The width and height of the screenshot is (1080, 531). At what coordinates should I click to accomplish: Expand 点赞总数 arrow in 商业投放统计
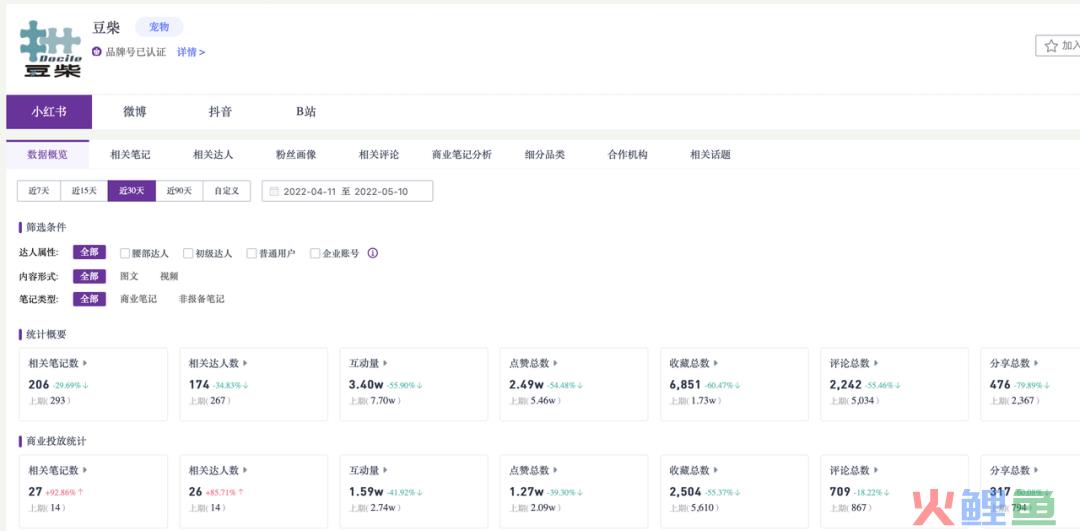556,470
